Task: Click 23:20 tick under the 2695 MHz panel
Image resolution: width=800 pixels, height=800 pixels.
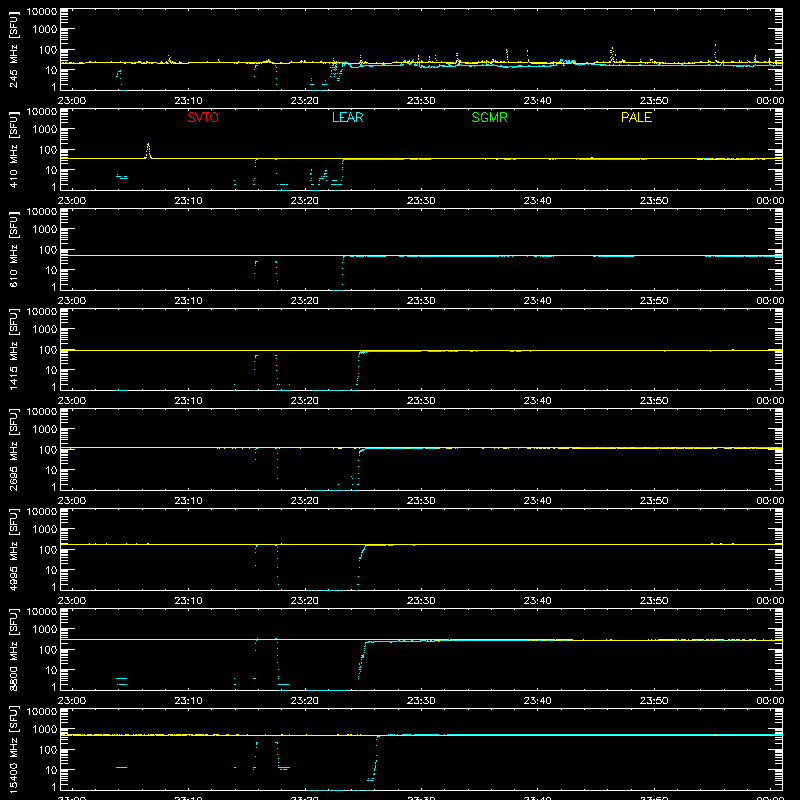Action: point(305,501)
